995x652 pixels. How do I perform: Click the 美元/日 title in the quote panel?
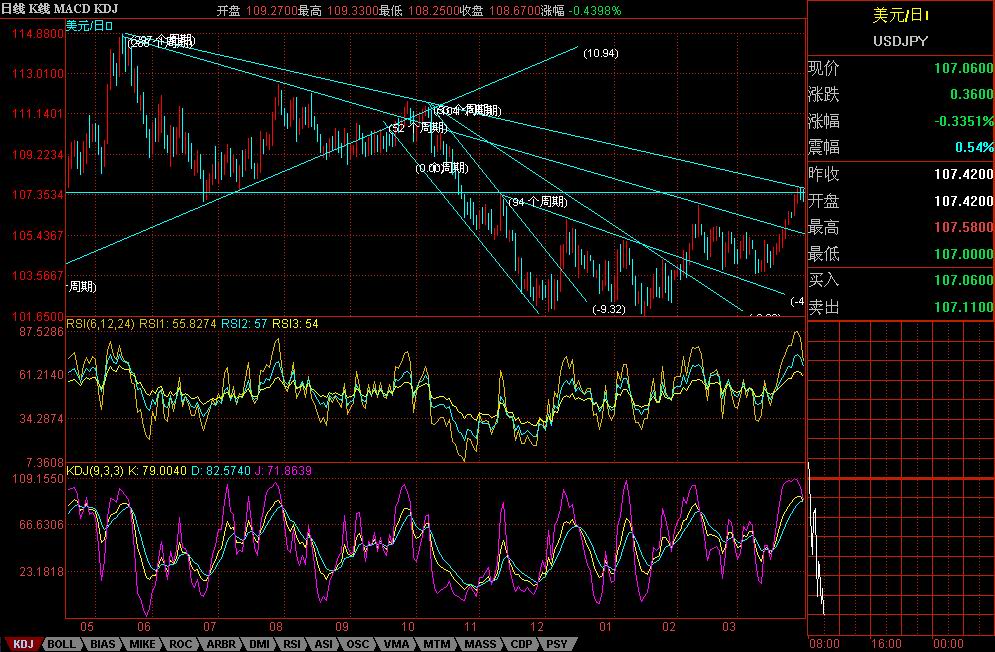coord(900,15)
